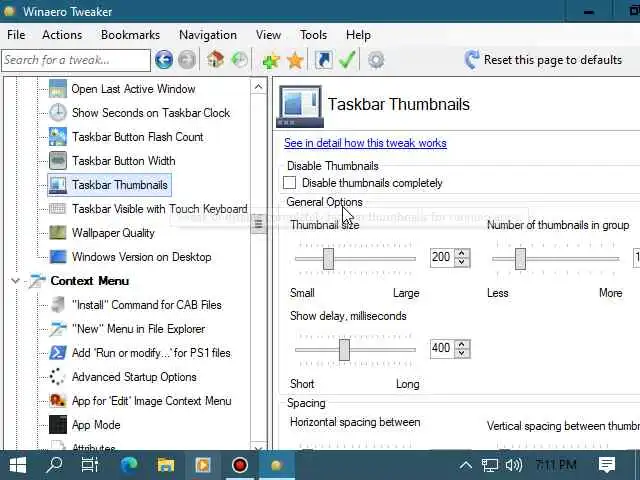This screenshot has height=480, width=640.
Task: Open the View menu
Action: (x=269, y=35)
